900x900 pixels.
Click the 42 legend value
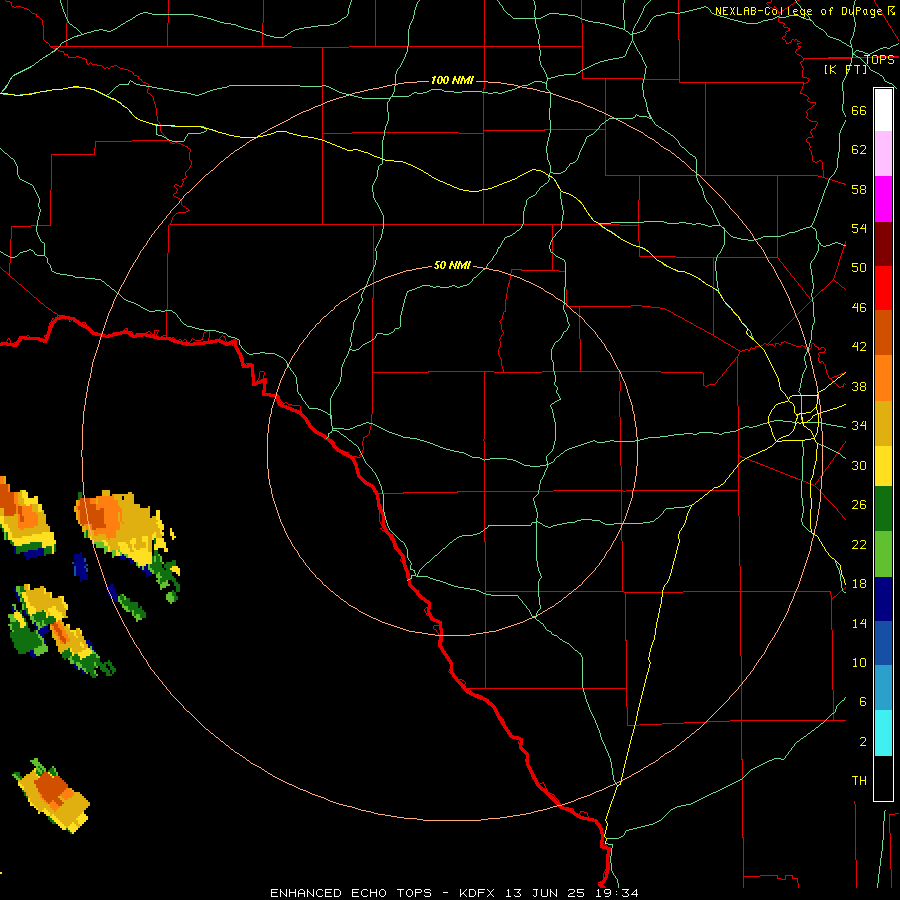tap(859, 347)
